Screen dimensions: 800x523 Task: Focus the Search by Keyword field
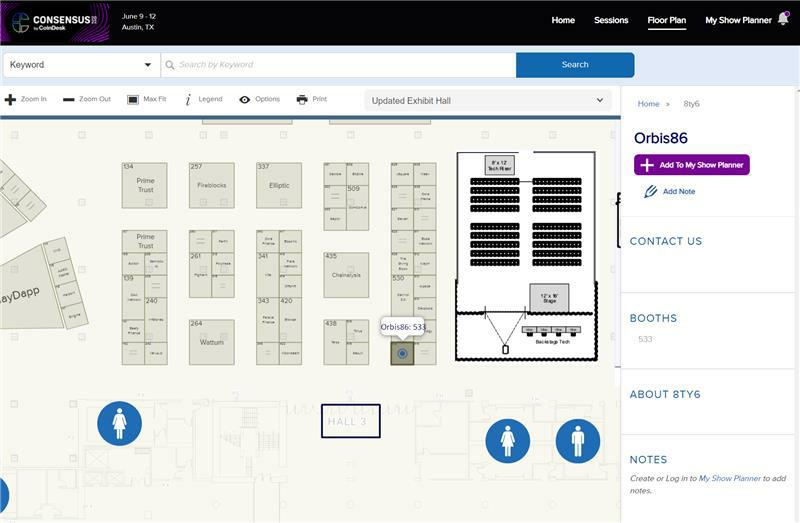click(338, 65)
